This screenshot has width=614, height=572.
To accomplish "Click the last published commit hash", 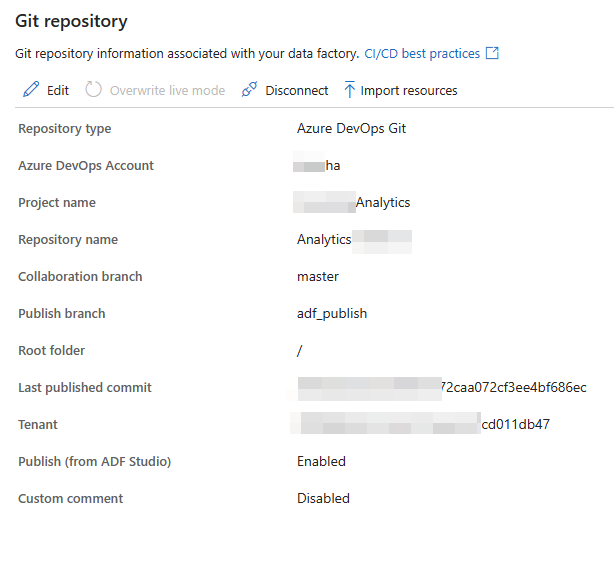I will point(442,388).
